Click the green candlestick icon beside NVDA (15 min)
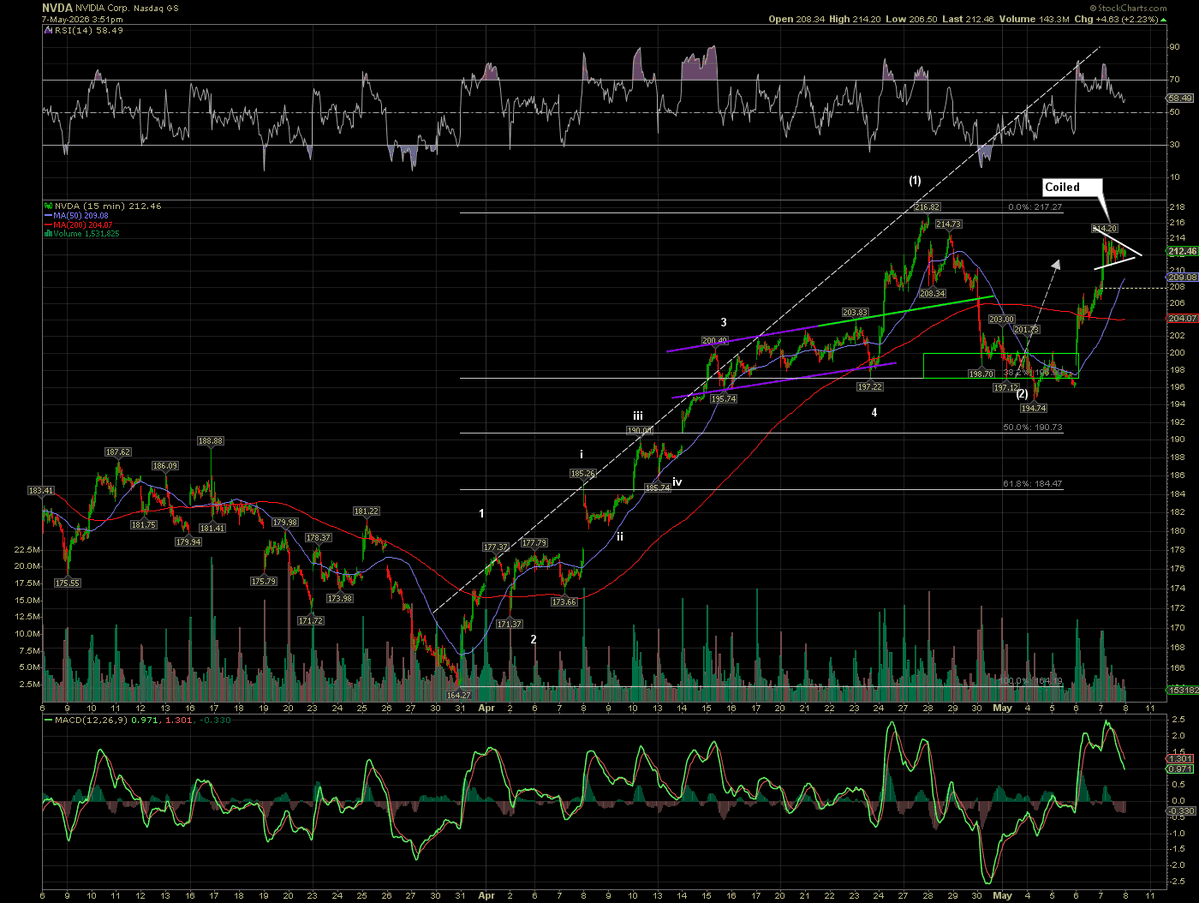1199x903 pixels. pyautogui.click(x=48, y=206)
